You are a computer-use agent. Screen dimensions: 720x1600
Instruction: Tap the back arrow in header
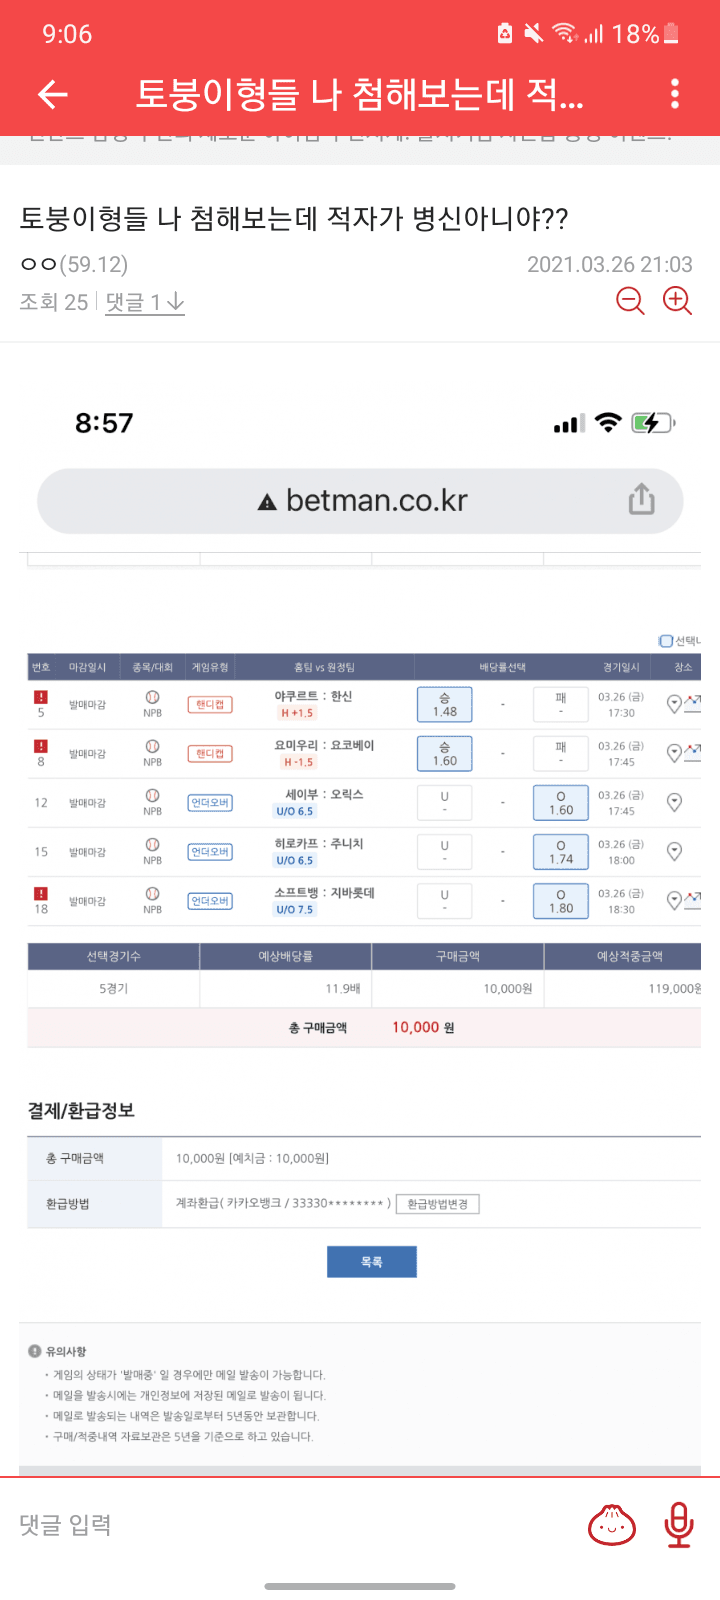coord(52,95)
